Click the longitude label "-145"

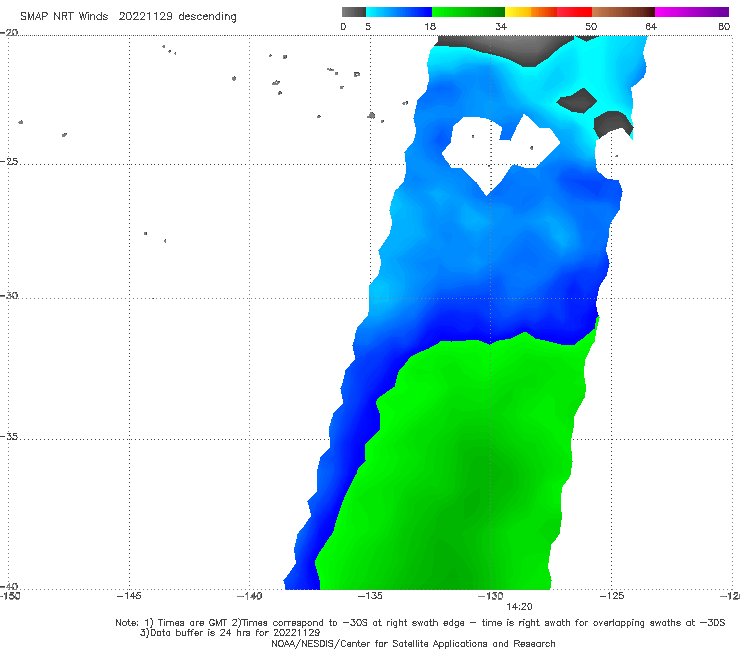pos(129,596)
